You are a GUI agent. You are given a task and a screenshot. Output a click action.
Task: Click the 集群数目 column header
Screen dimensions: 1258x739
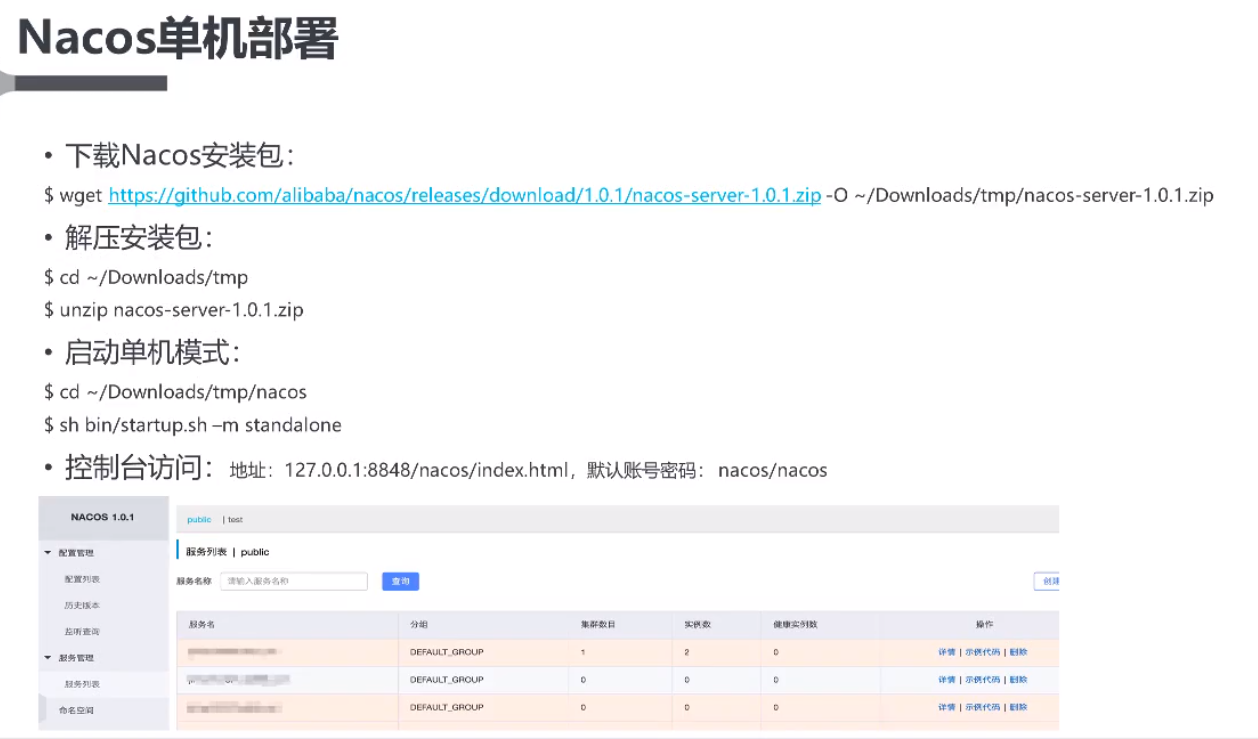pos(597,624)
